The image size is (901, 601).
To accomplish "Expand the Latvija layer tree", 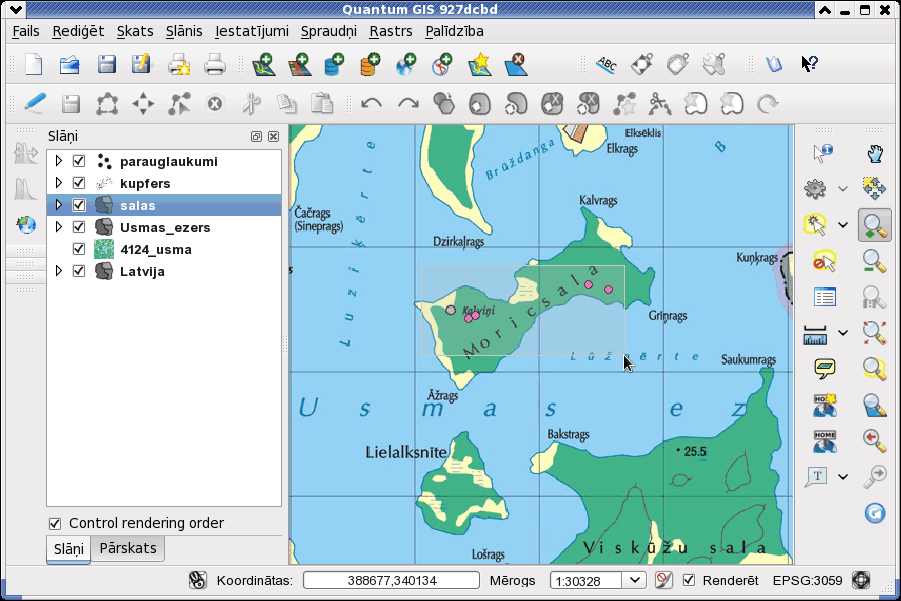I will [x=59, y=270].
